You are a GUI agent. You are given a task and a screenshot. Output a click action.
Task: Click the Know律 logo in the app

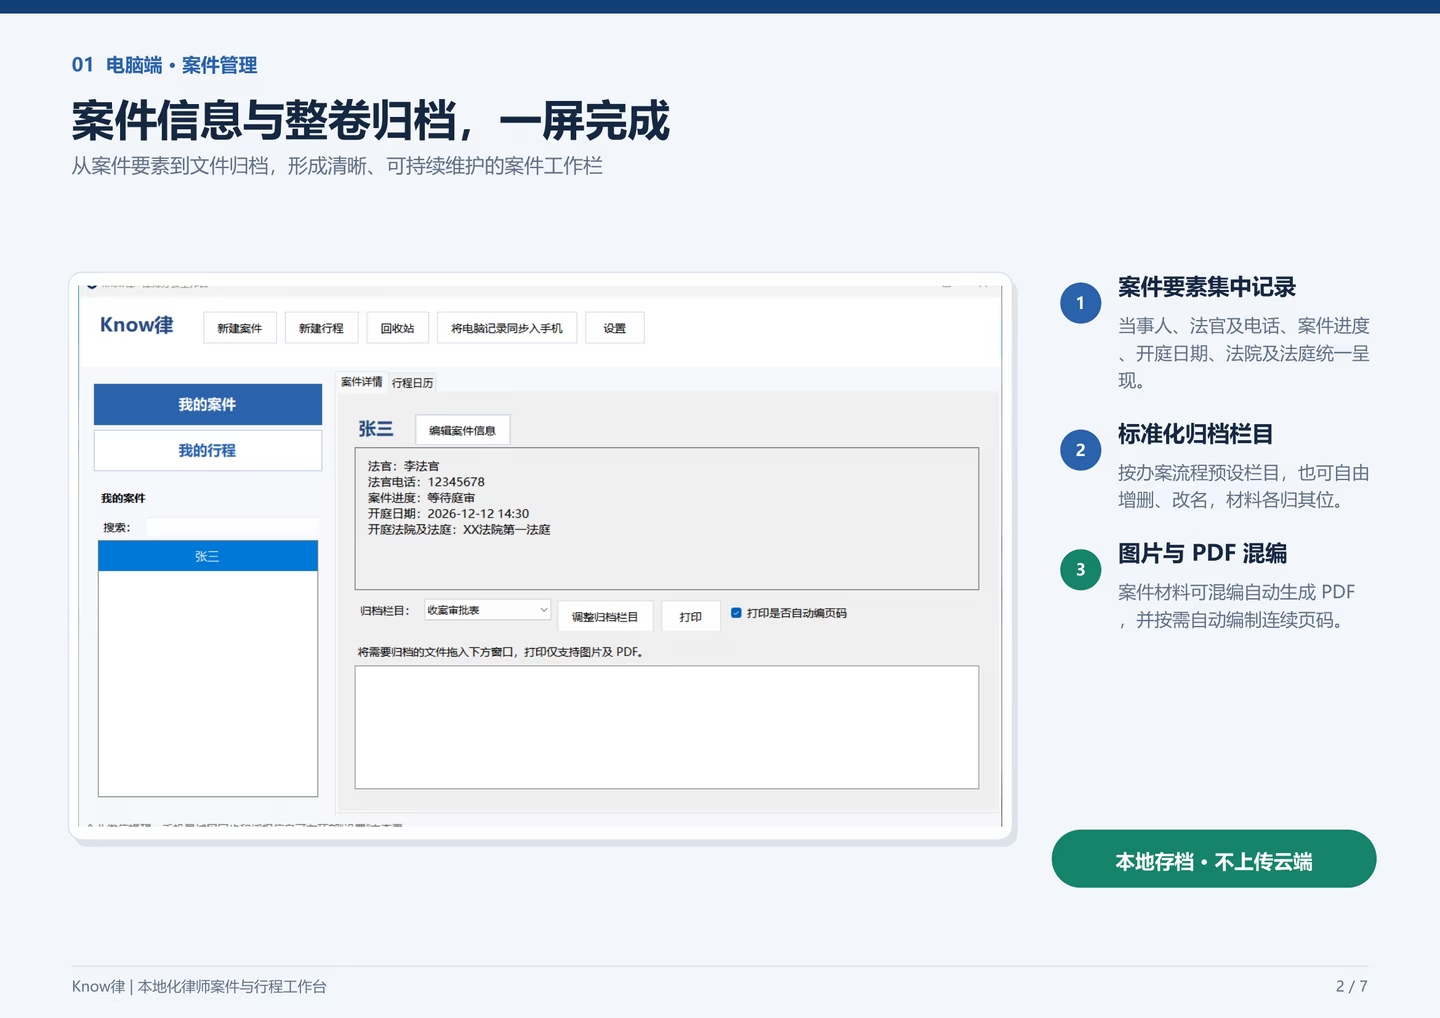(136, 325)
